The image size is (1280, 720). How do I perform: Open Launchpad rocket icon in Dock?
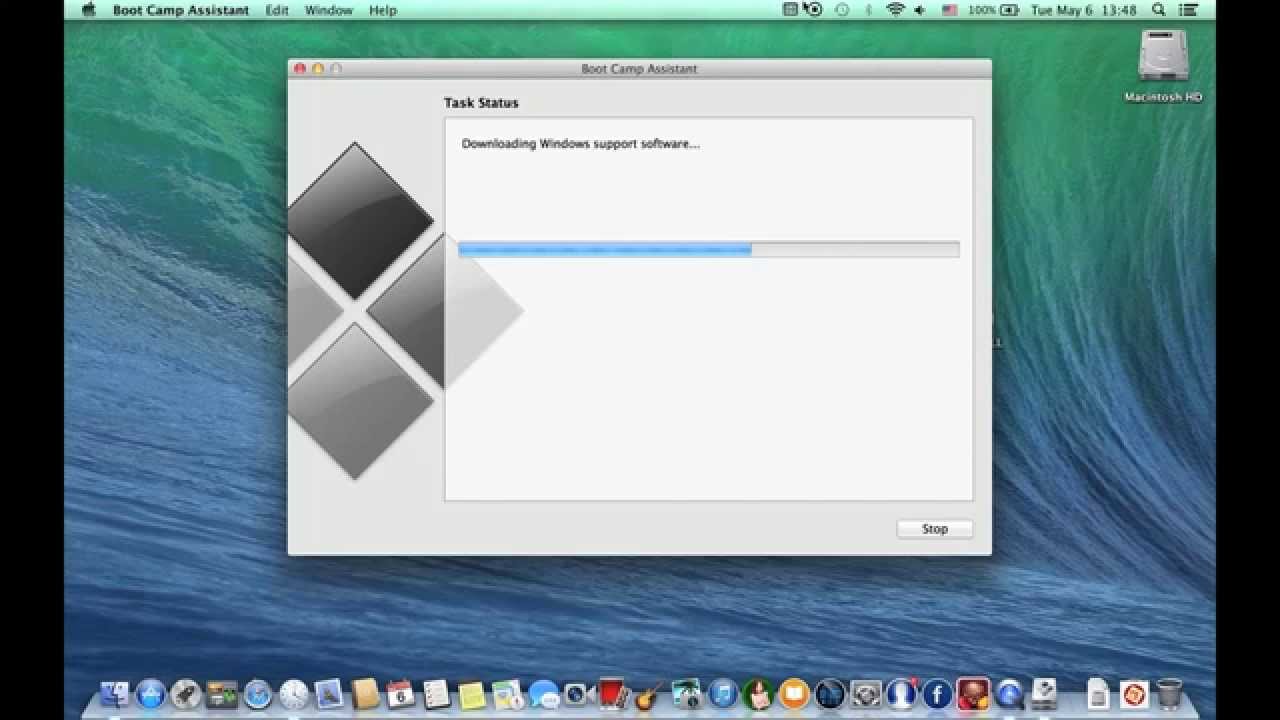186,694
